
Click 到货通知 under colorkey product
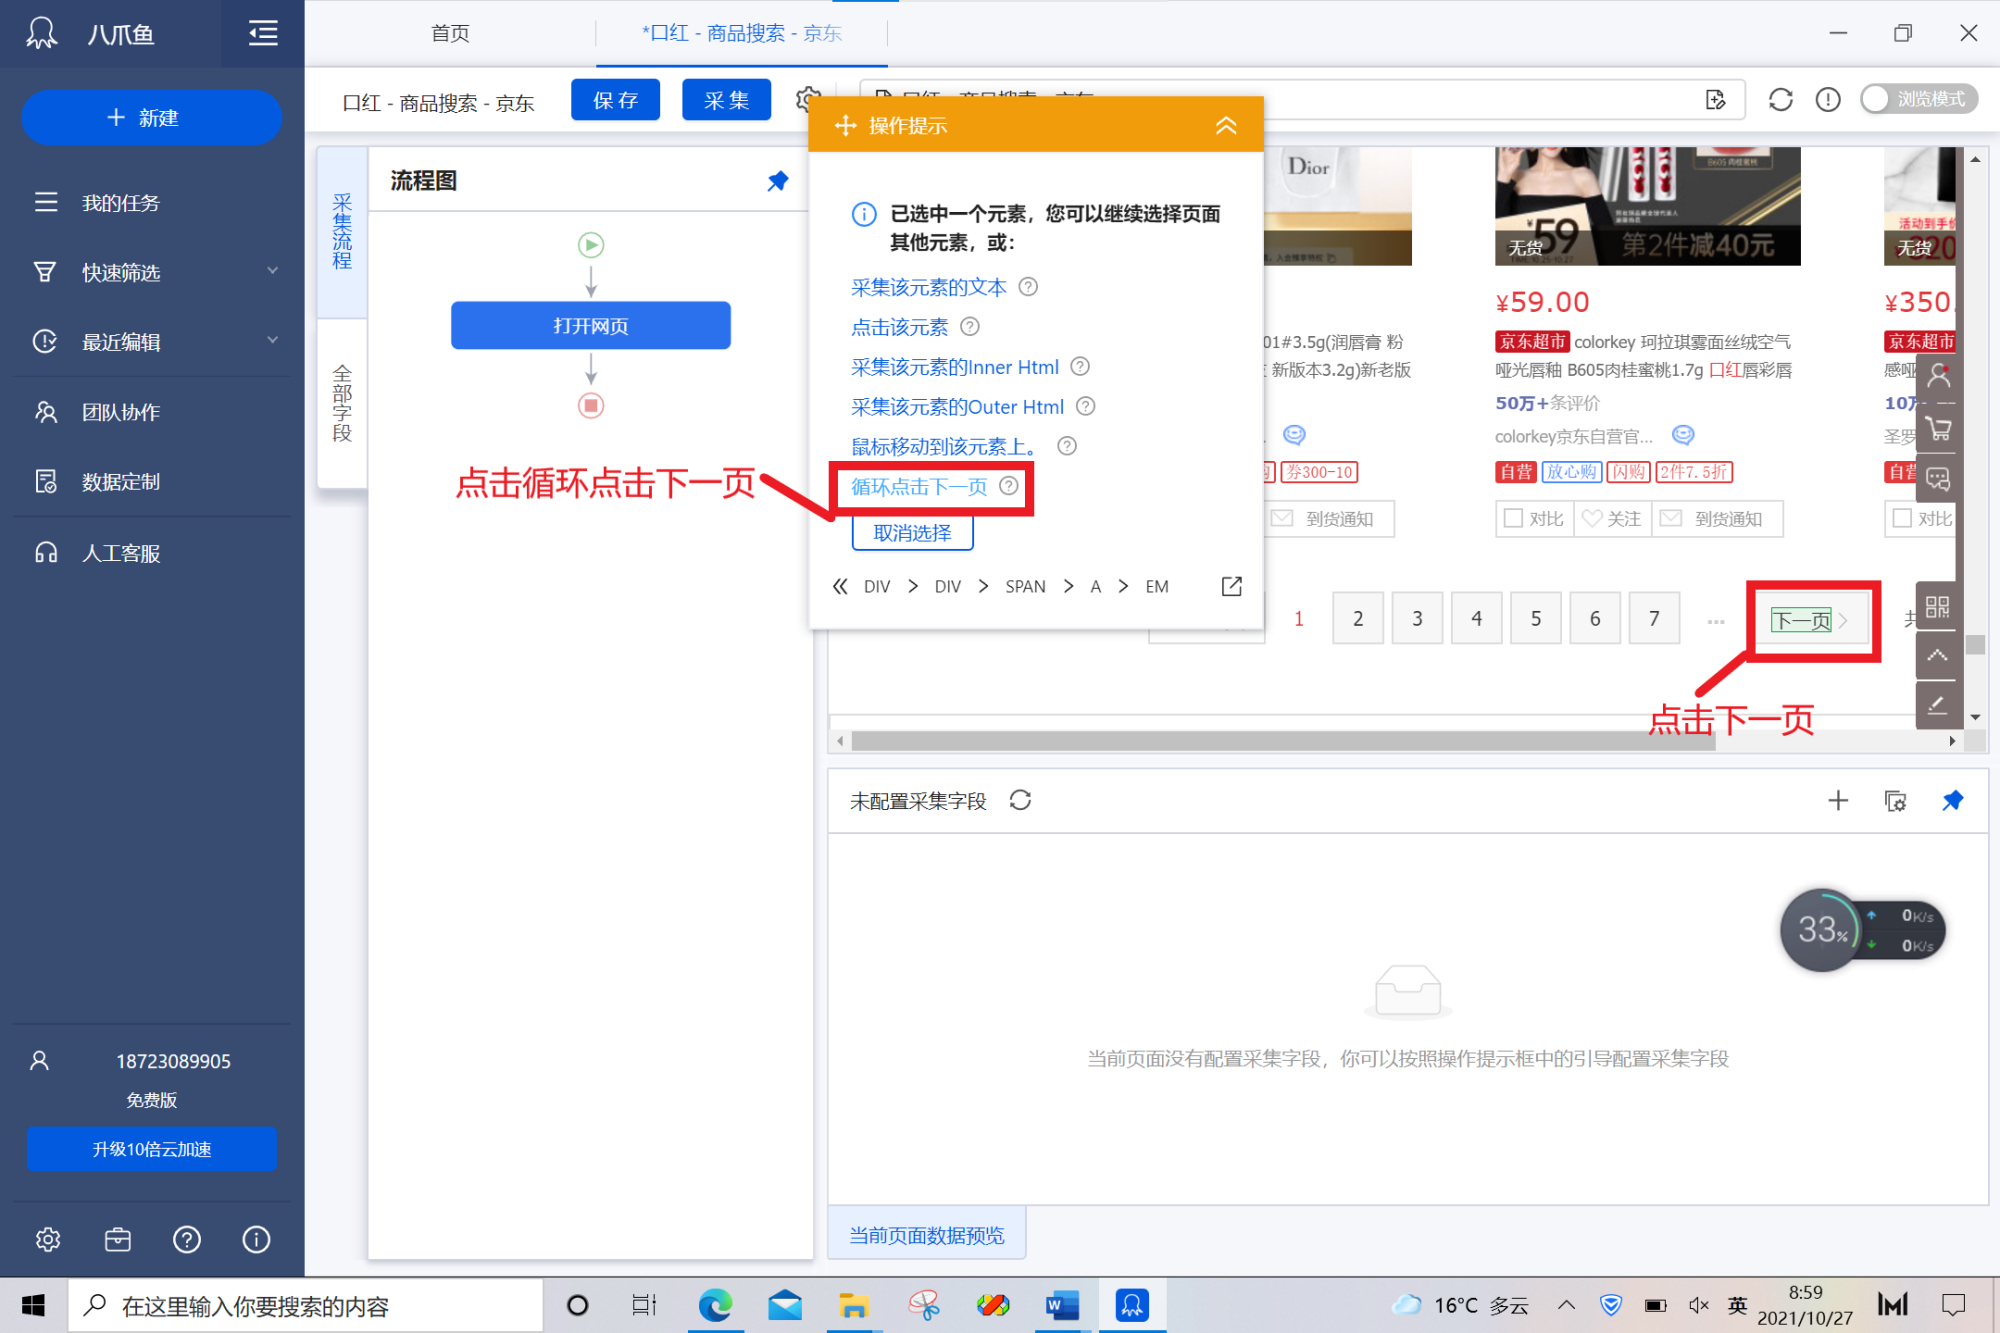tap(1717, 518)
